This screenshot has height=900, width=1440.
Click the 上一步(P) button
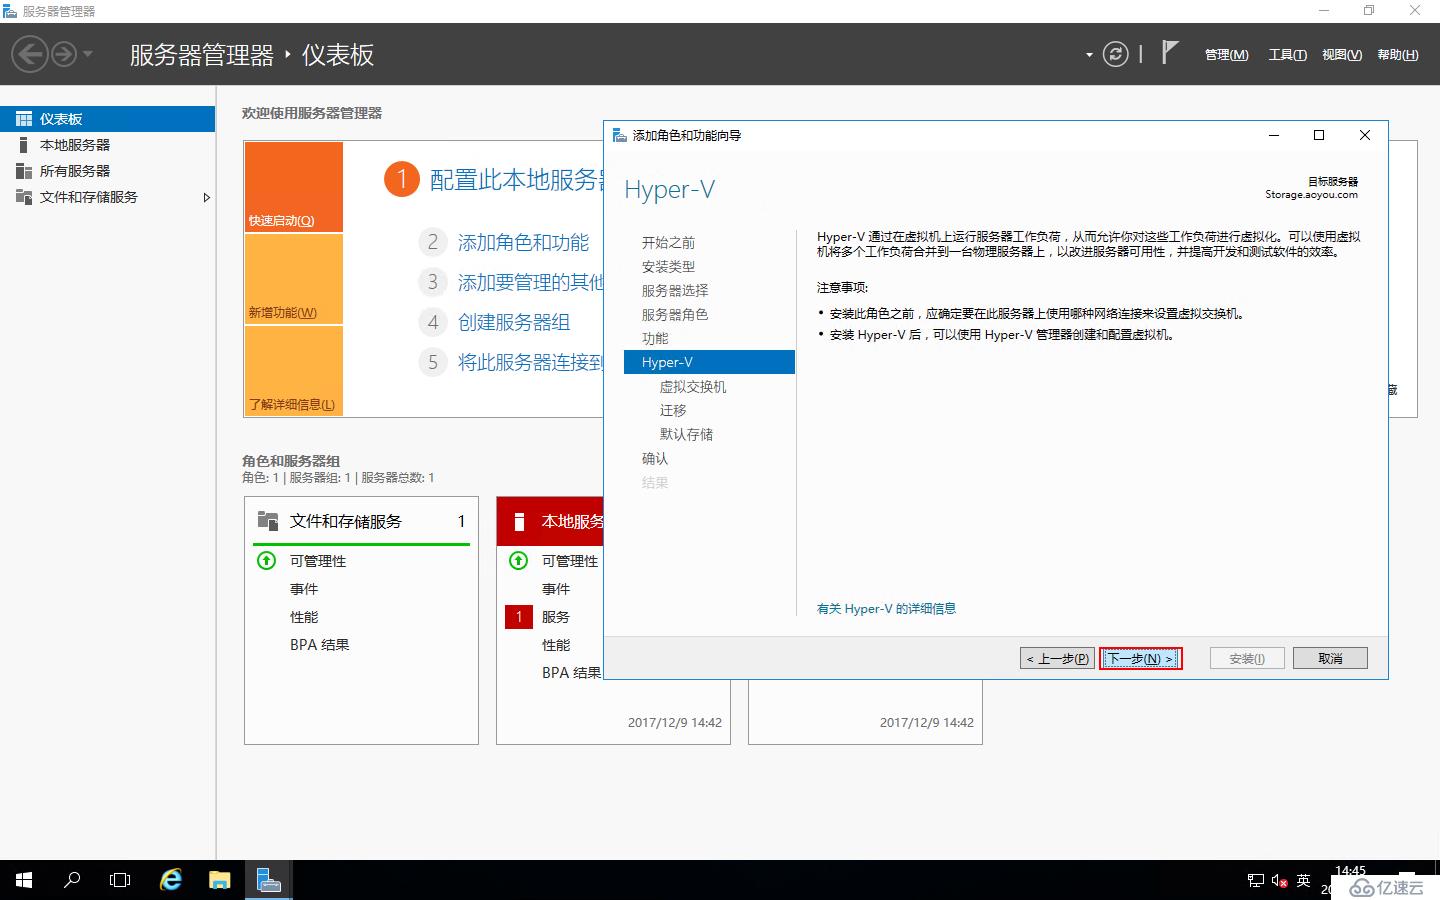click(x=1058, y=658)
